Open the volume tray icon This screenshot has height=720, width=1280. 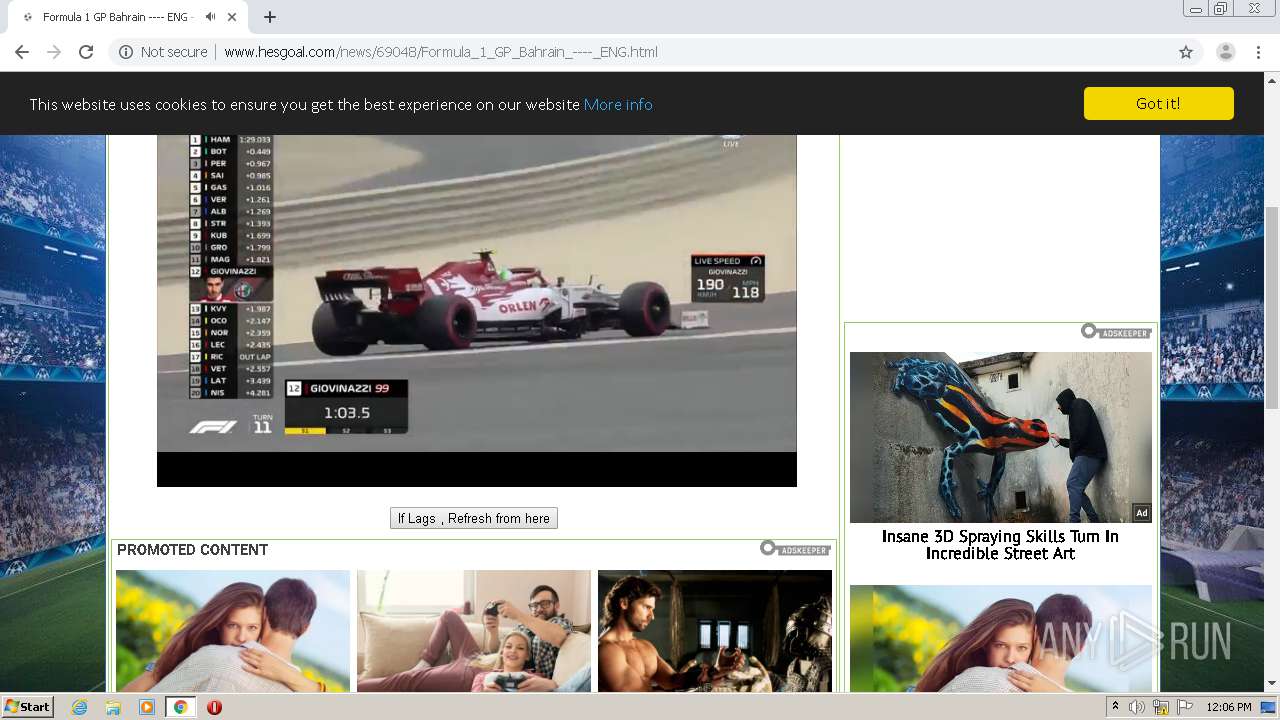click(x=1137, y=707)
